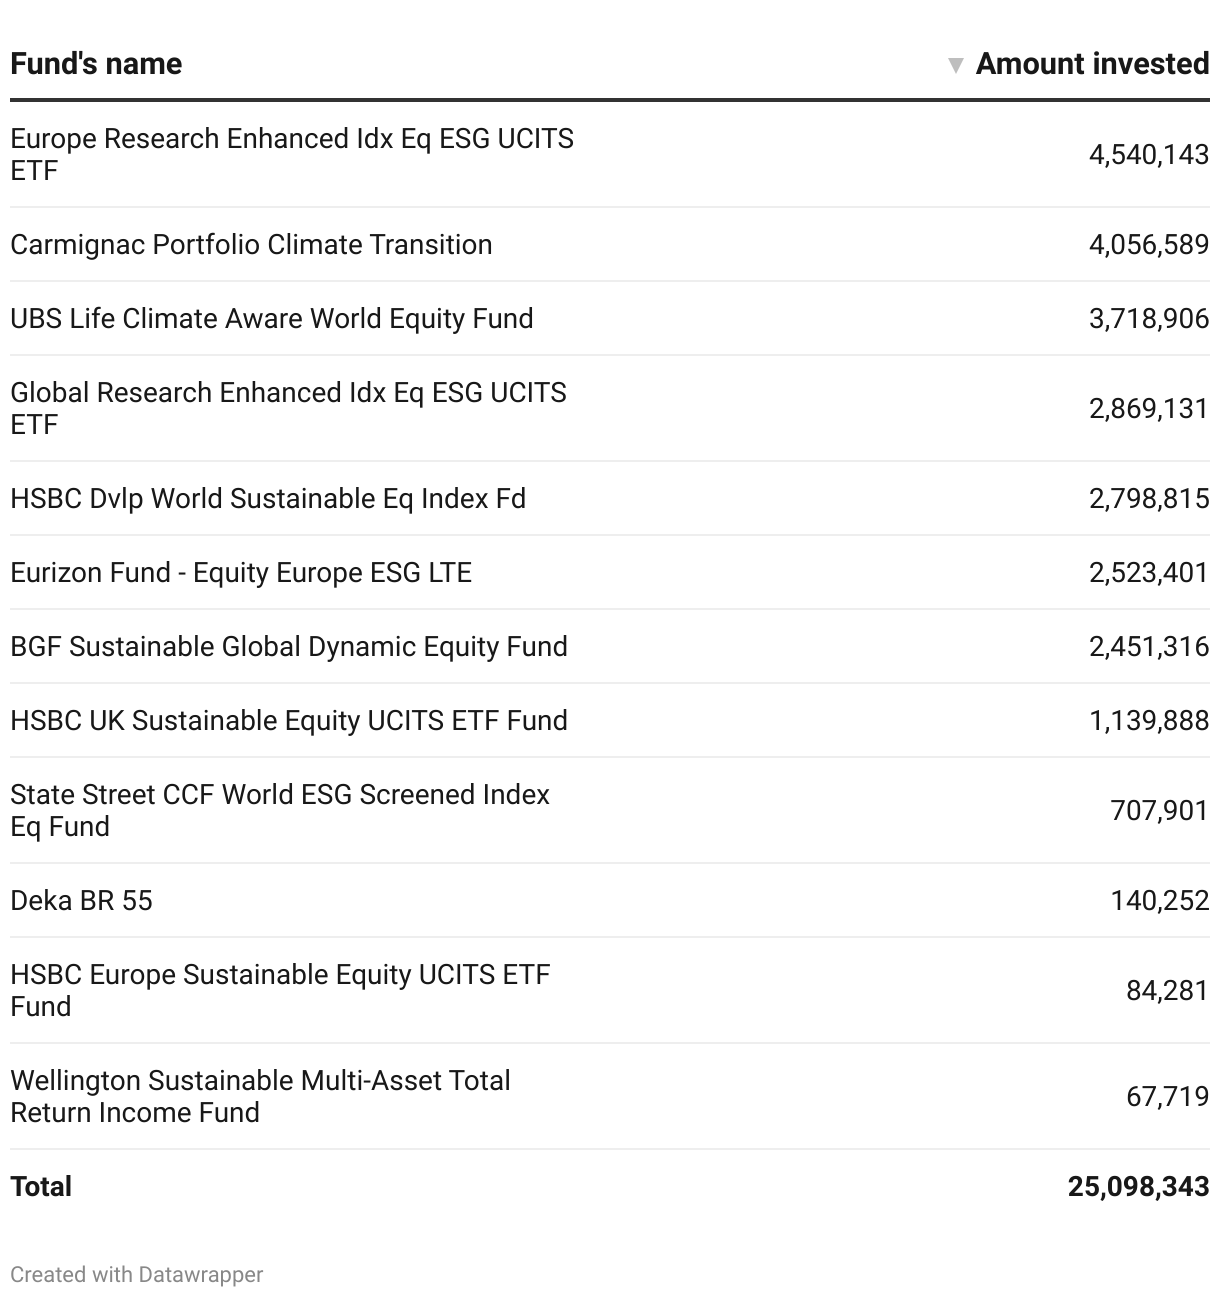The image size is (1220, 1298).
Task: Select HSBC Dvlp World Sustainable Eq Index Fd
Action: pos(268,499)
